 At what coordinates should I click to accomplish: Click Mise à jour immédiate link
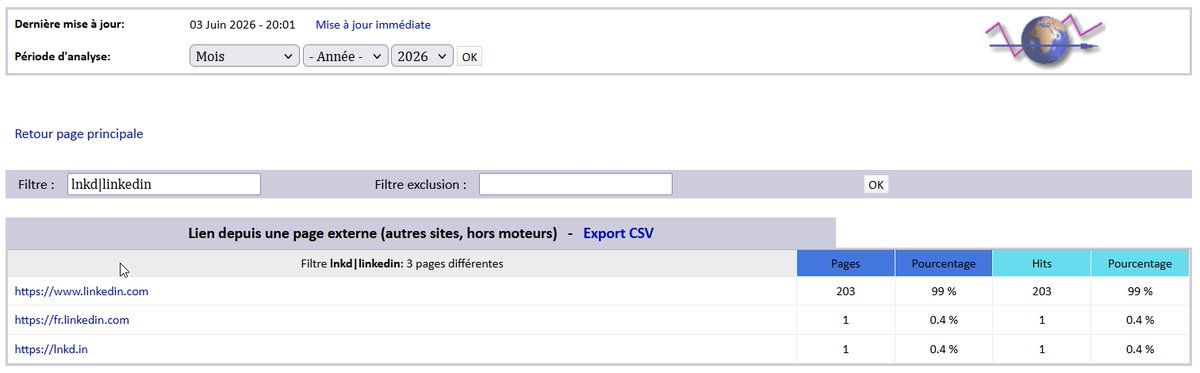373,24
